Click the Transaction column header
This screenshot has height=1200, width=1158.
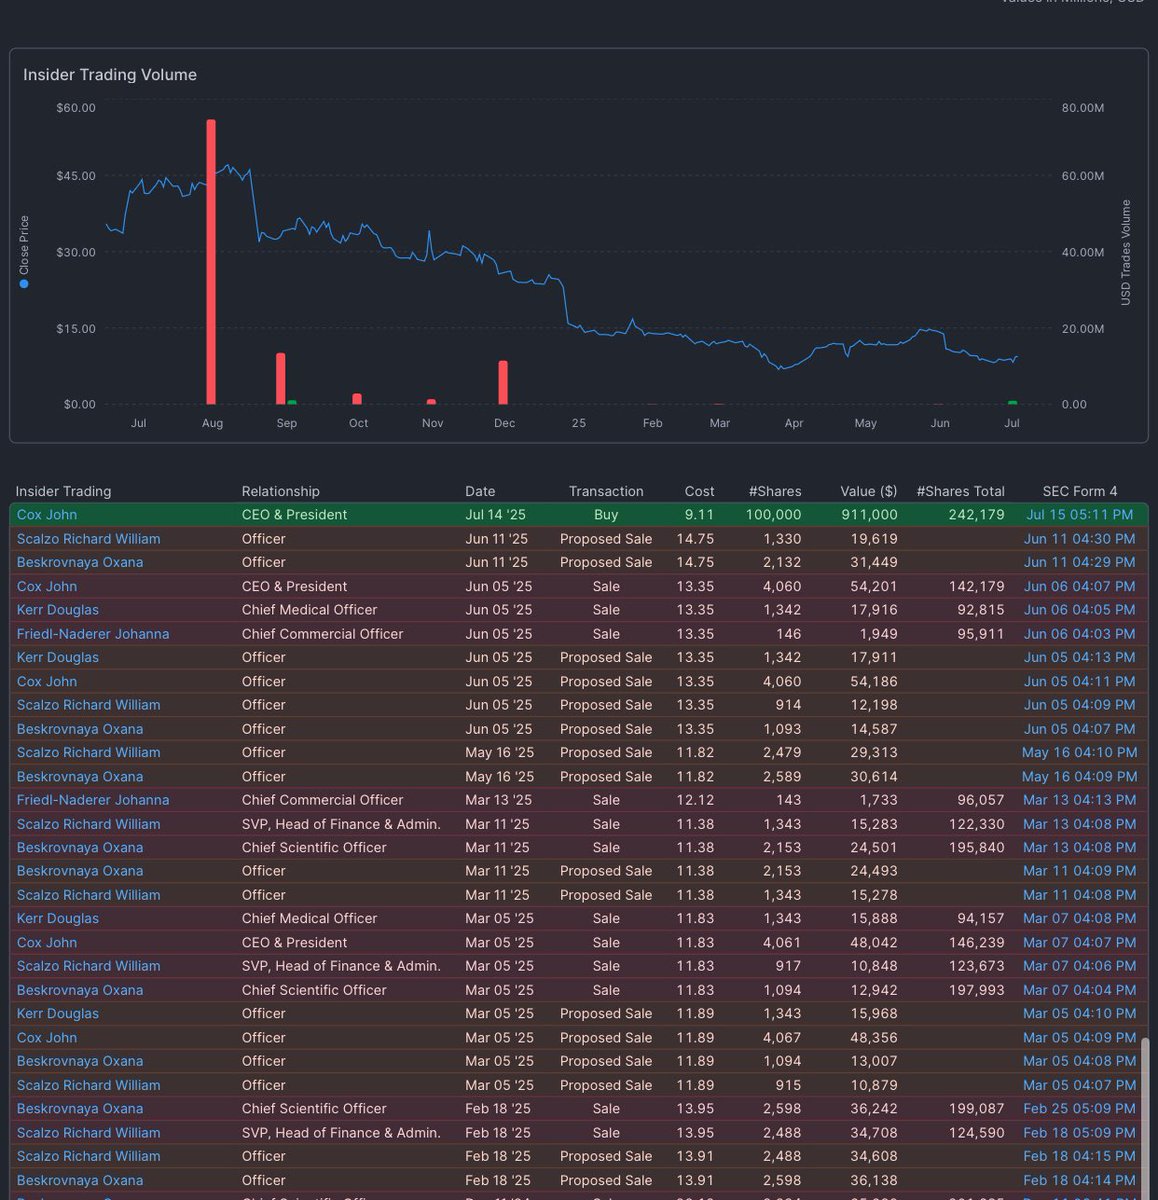coord(606,491)
